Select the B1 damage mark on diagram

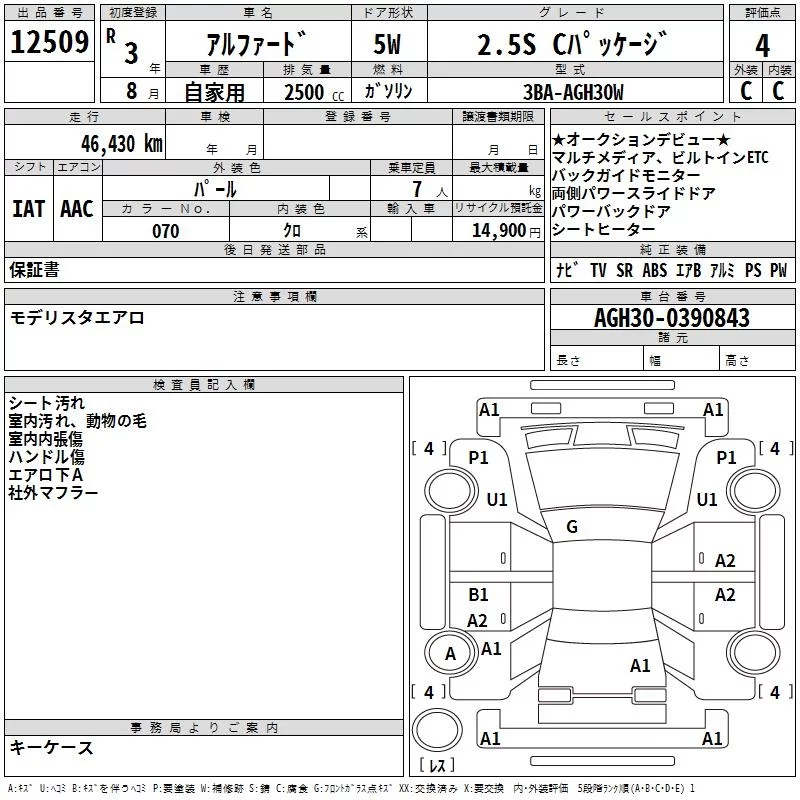point(479,595)
